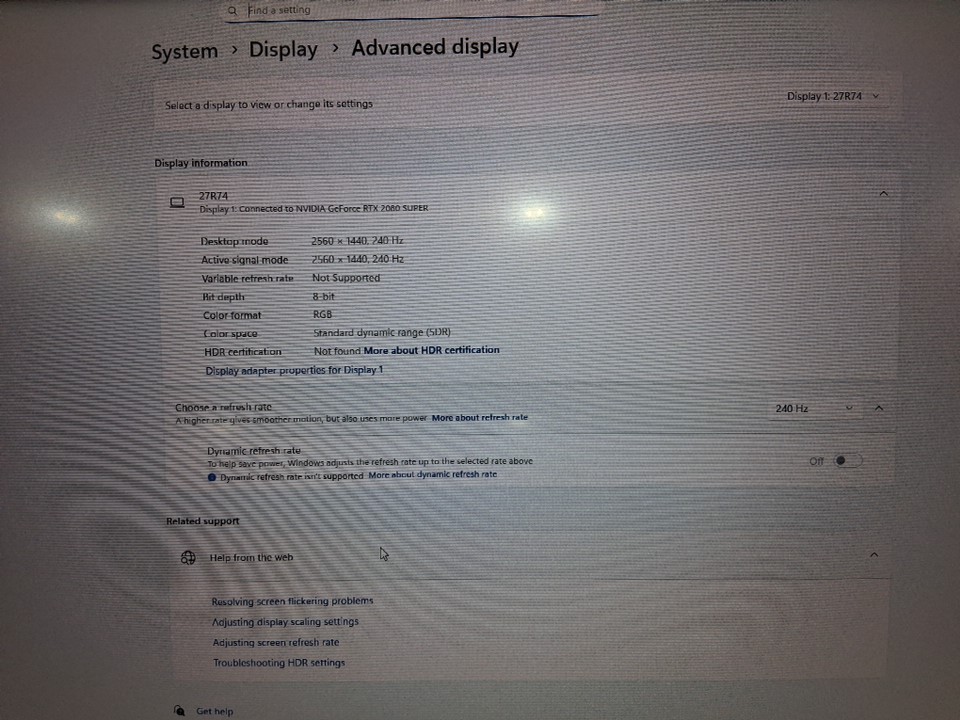Open More about dynamic refresh rate link

(x=432, y=475)
